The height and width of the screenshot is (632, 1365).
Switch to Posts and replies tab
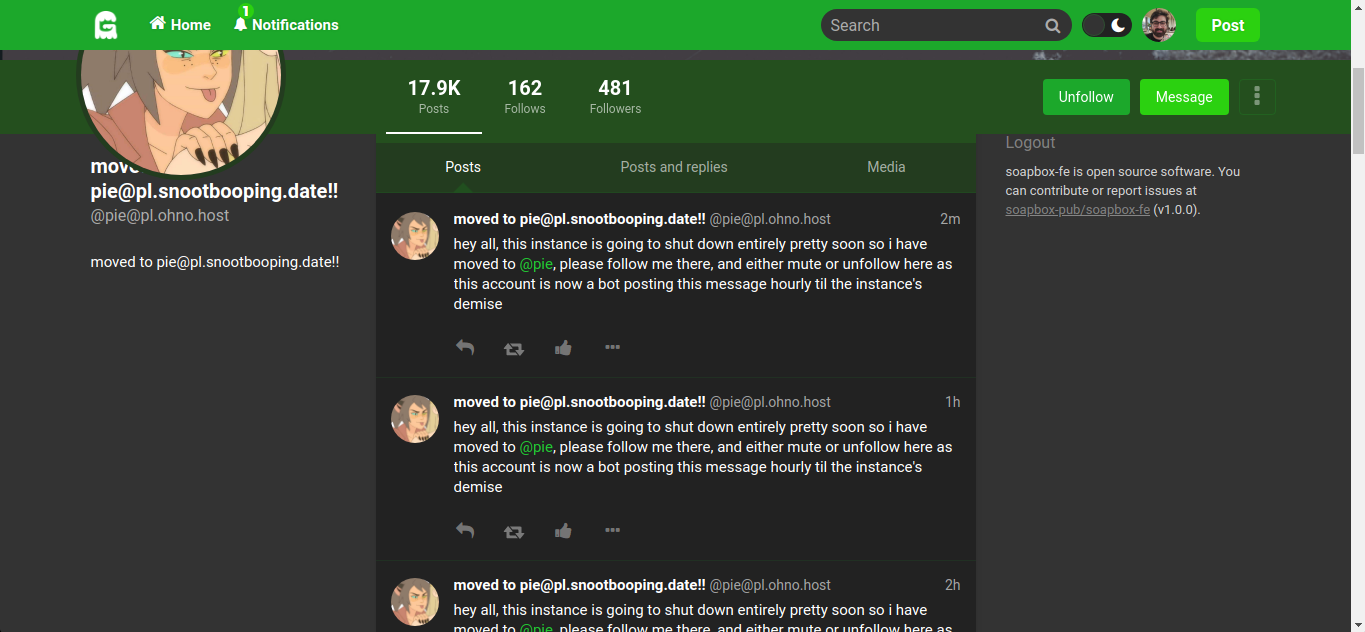click(x=674, y=167)
